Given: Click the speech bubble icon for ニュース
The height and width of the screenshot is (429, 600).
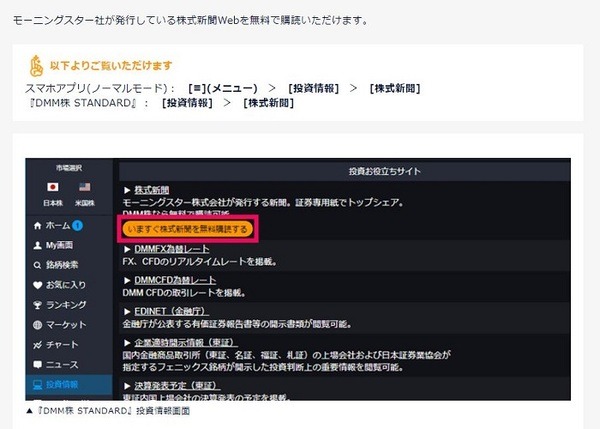Looking at the screenshot, I should 38,365.
